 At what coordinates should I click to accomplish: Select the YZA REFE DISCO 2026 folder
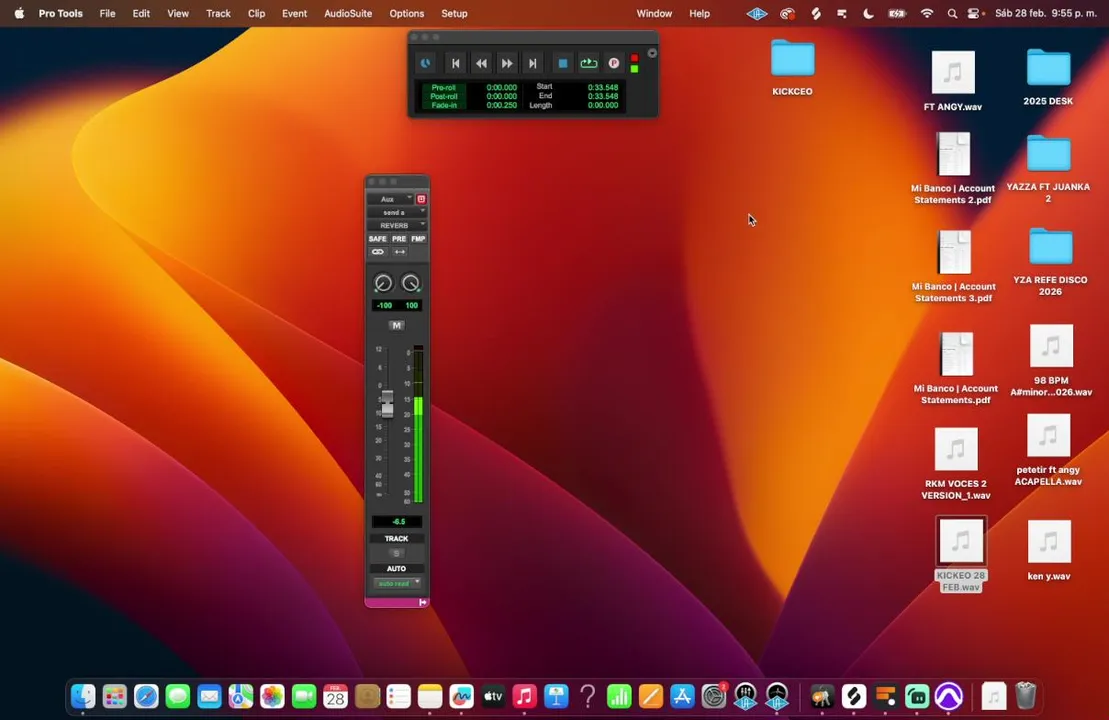point(1050,262)
